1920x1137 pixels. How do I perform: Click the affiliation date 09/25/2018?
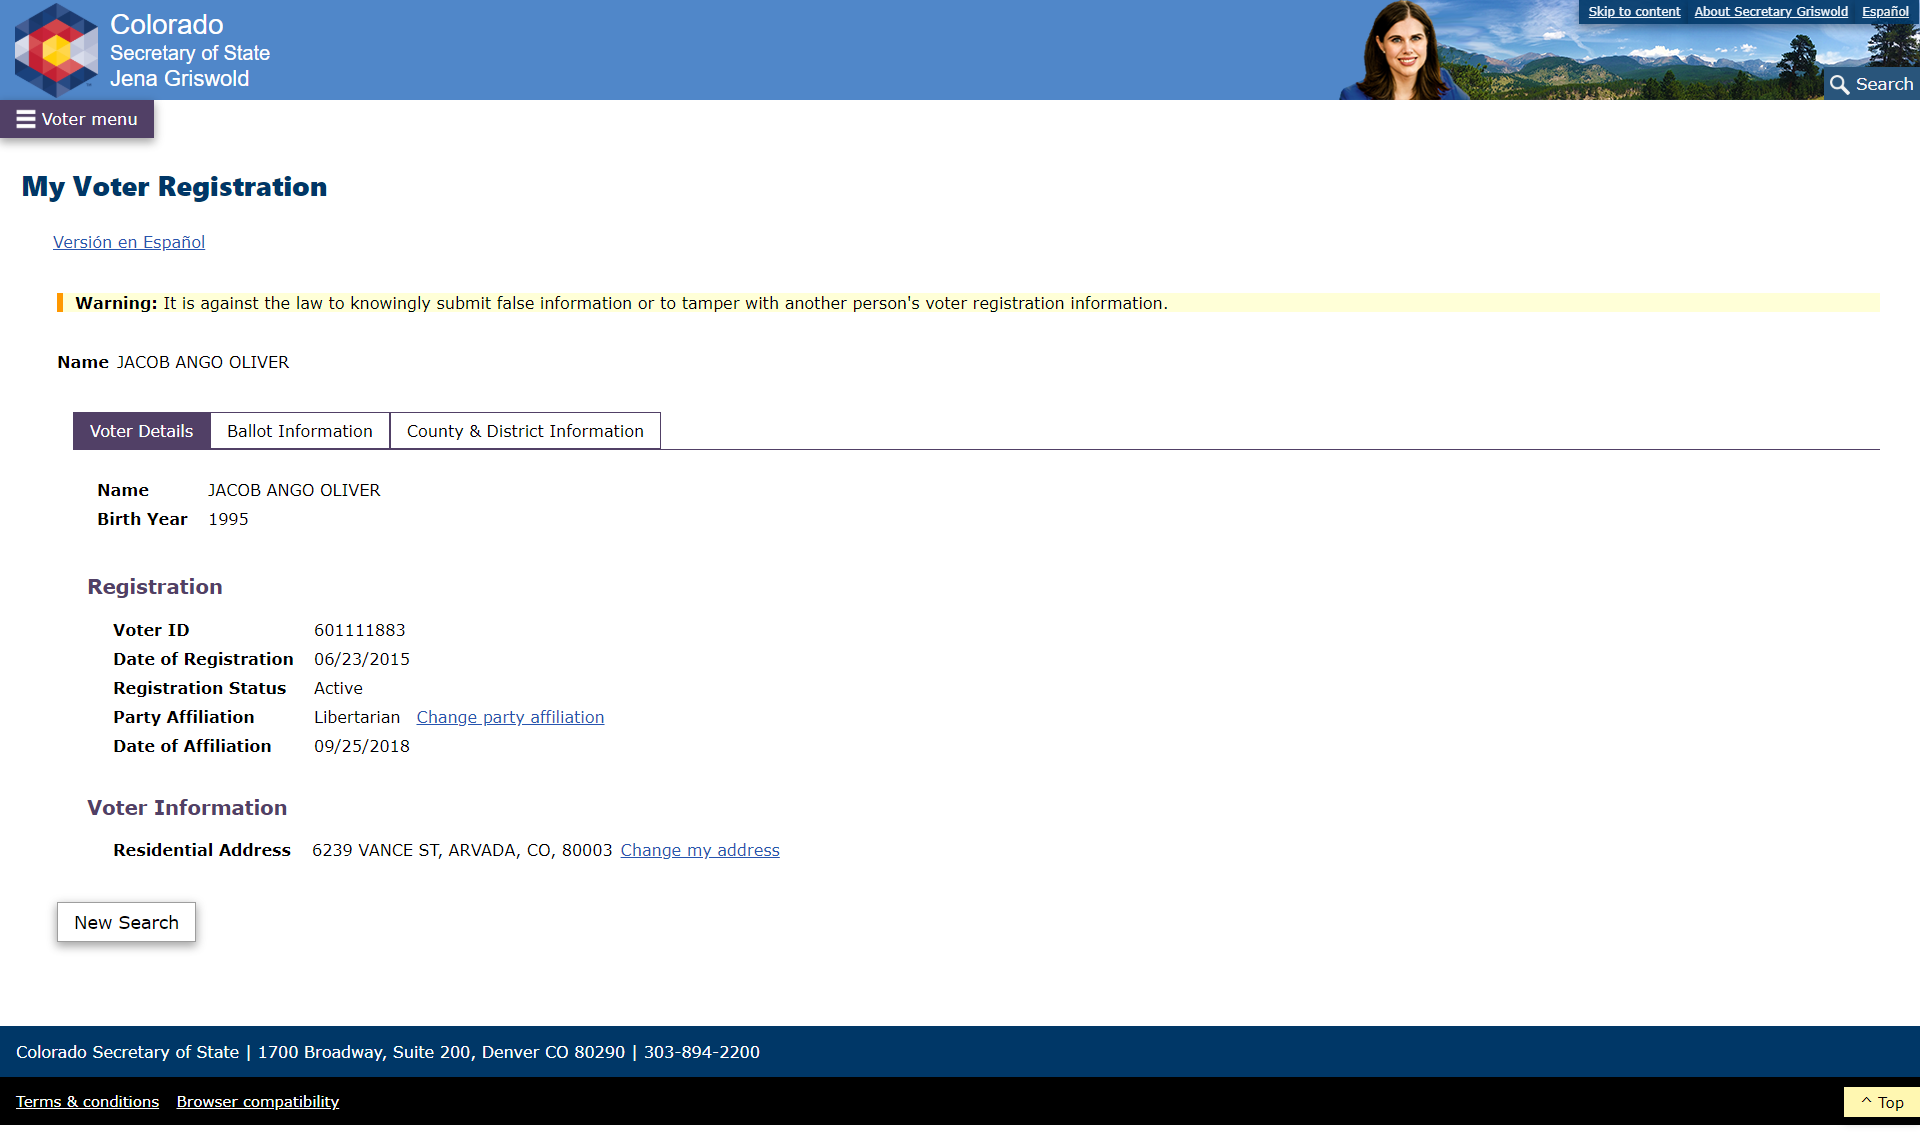click(x=362, y=746)
